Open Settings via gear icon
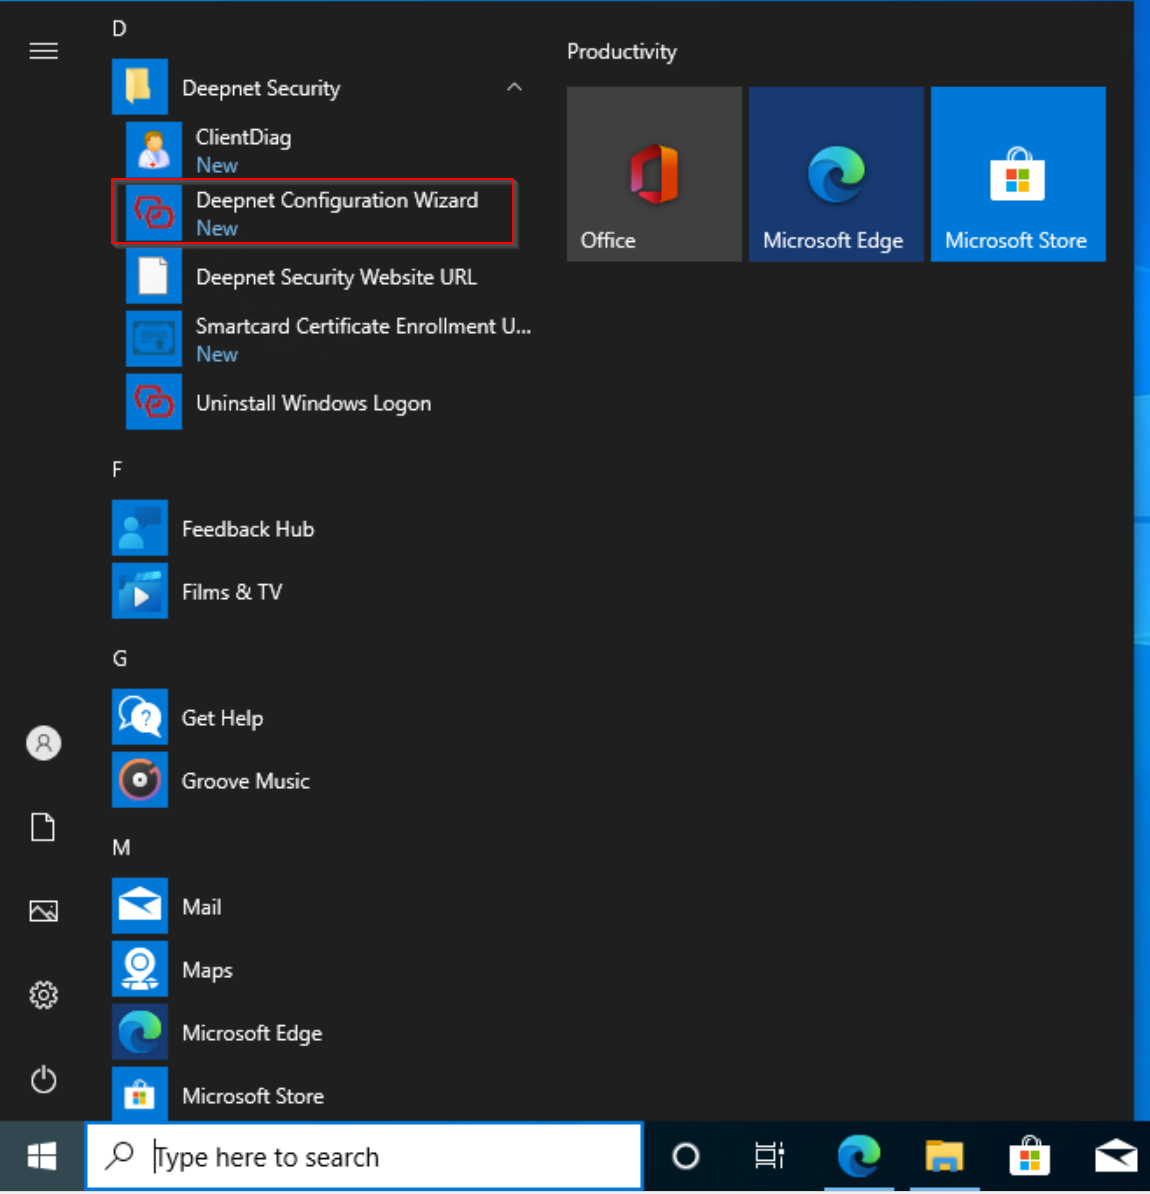The image size is (1150, 1194). pyautogui.click(x=43, y=995)
